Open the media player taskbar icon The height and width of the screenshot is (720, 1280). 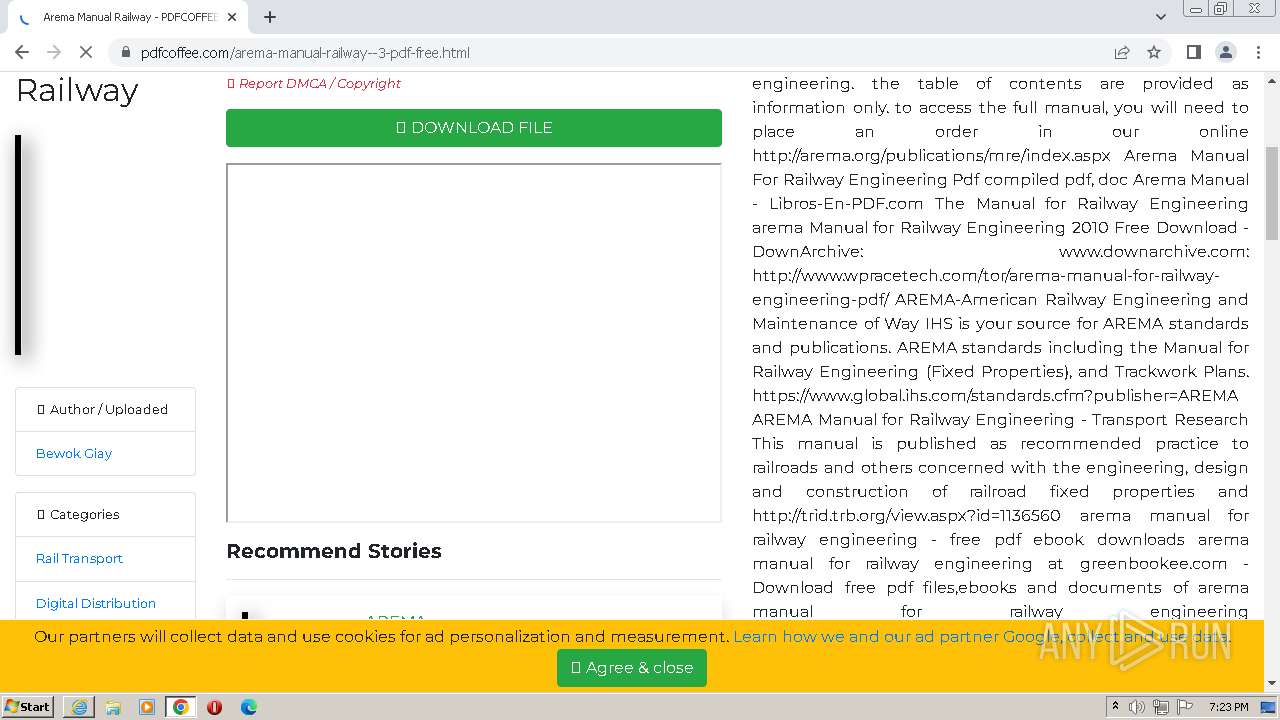(147, 707)
